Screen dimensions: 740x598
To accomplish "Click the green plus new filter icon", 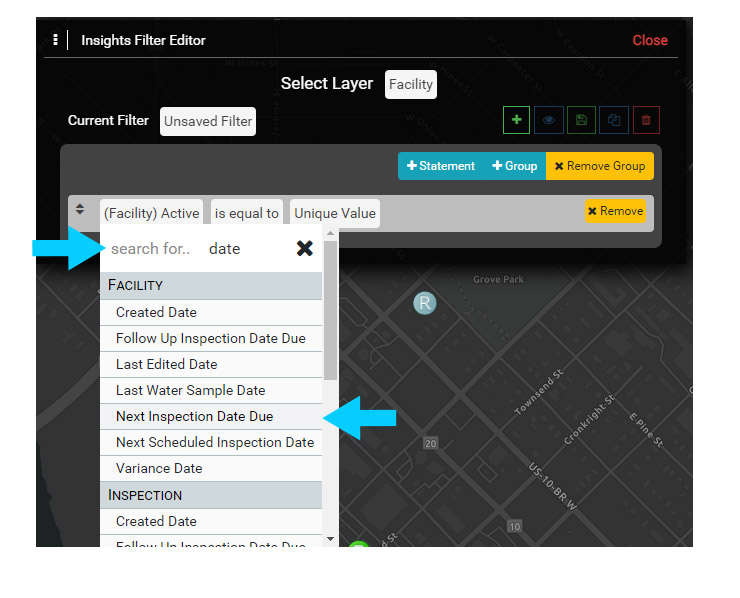I will (x=516, y=120).
